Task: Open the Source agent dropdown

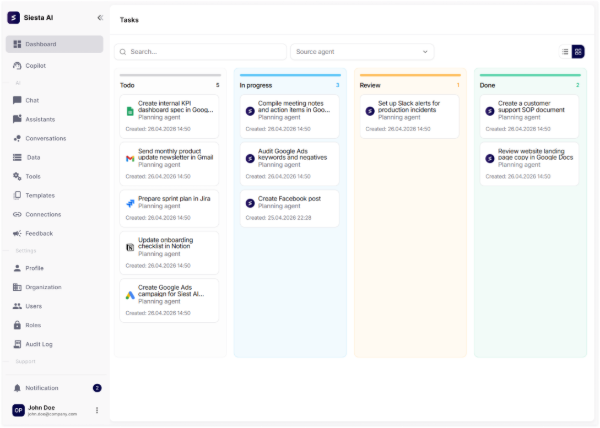Action: (362, 51)
